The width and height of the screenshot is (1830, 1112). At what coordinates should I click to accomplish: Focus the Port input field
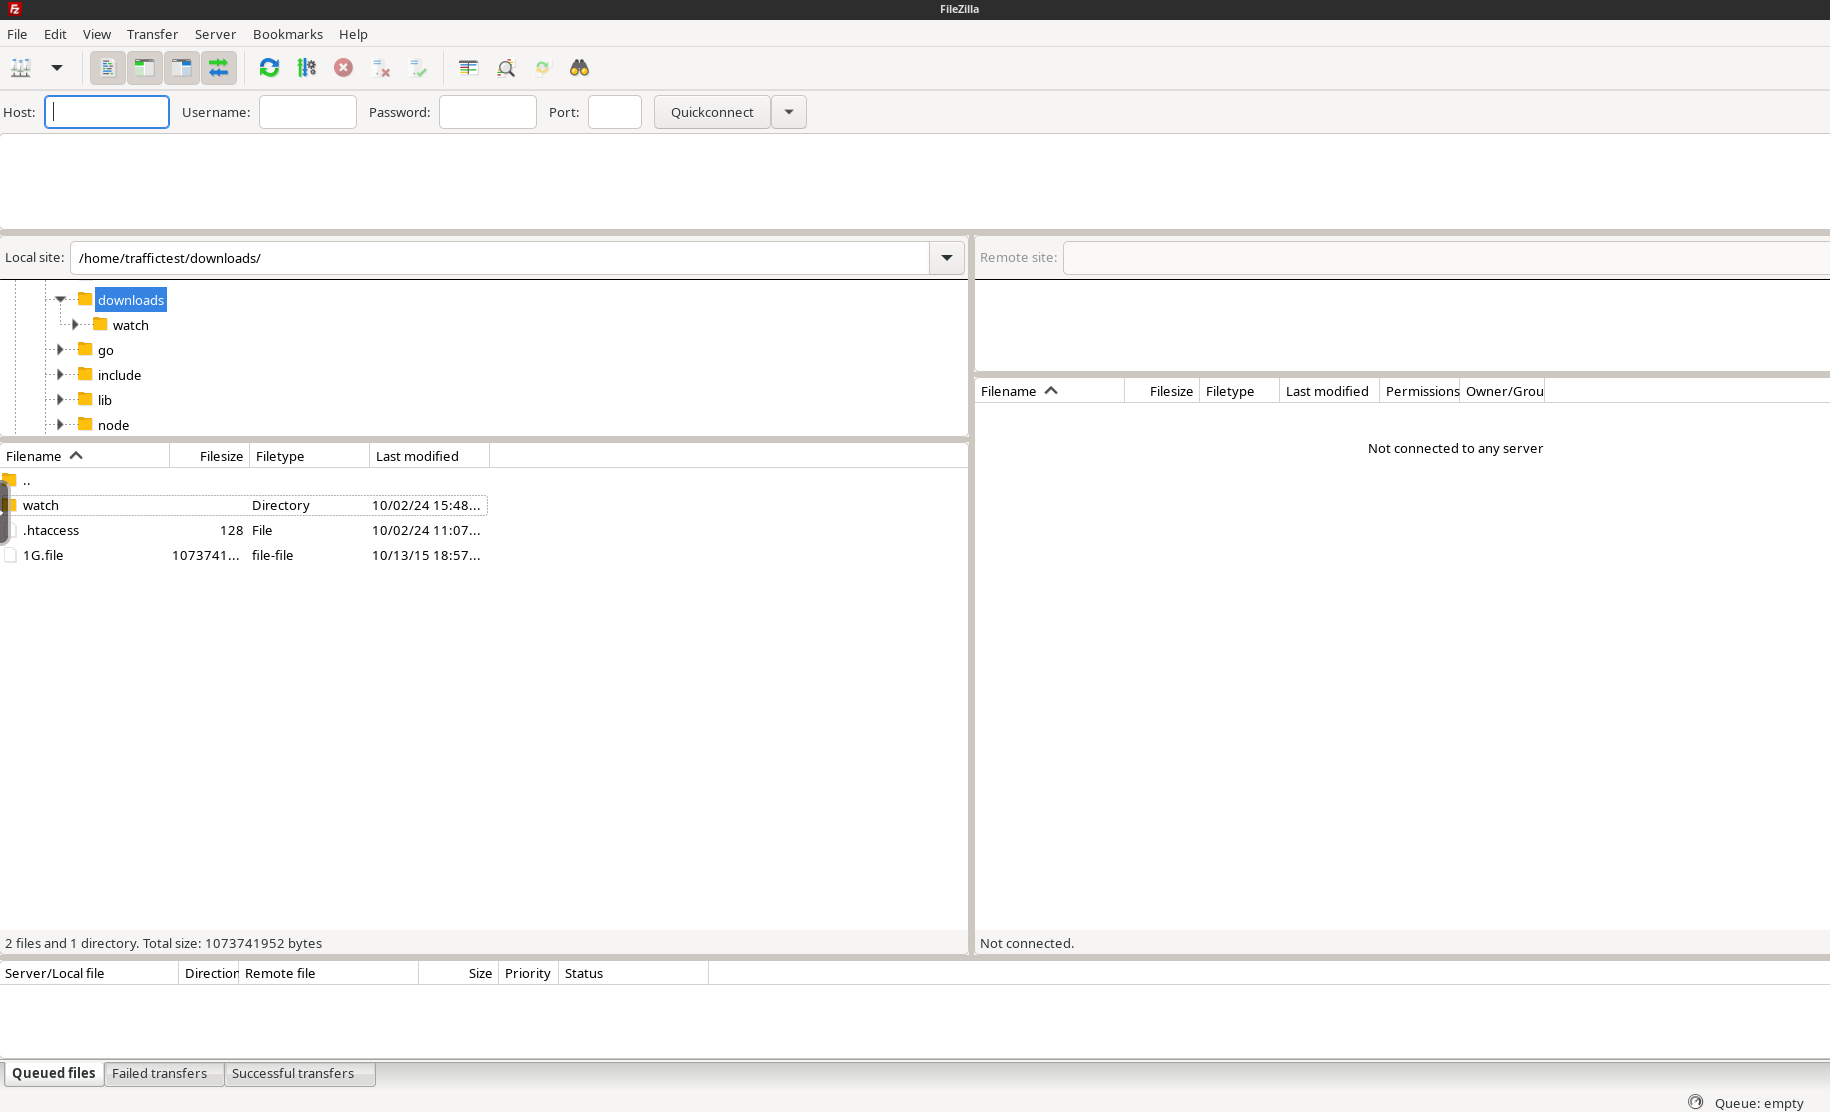click(x=615, y=112)
